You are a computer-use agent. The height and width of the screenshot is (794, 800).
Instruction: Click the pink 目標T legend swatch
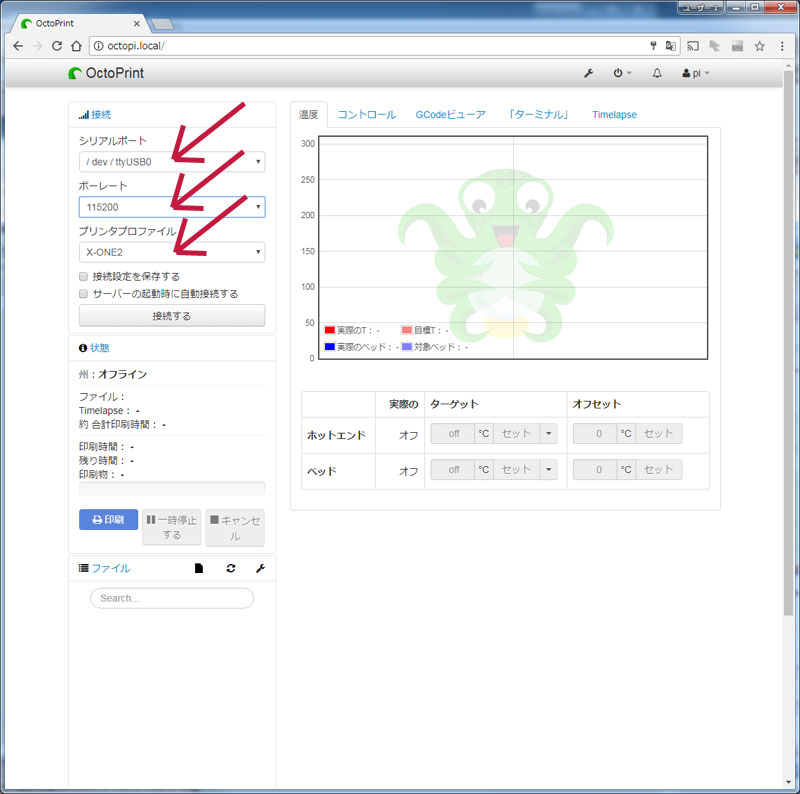[407, 330]
